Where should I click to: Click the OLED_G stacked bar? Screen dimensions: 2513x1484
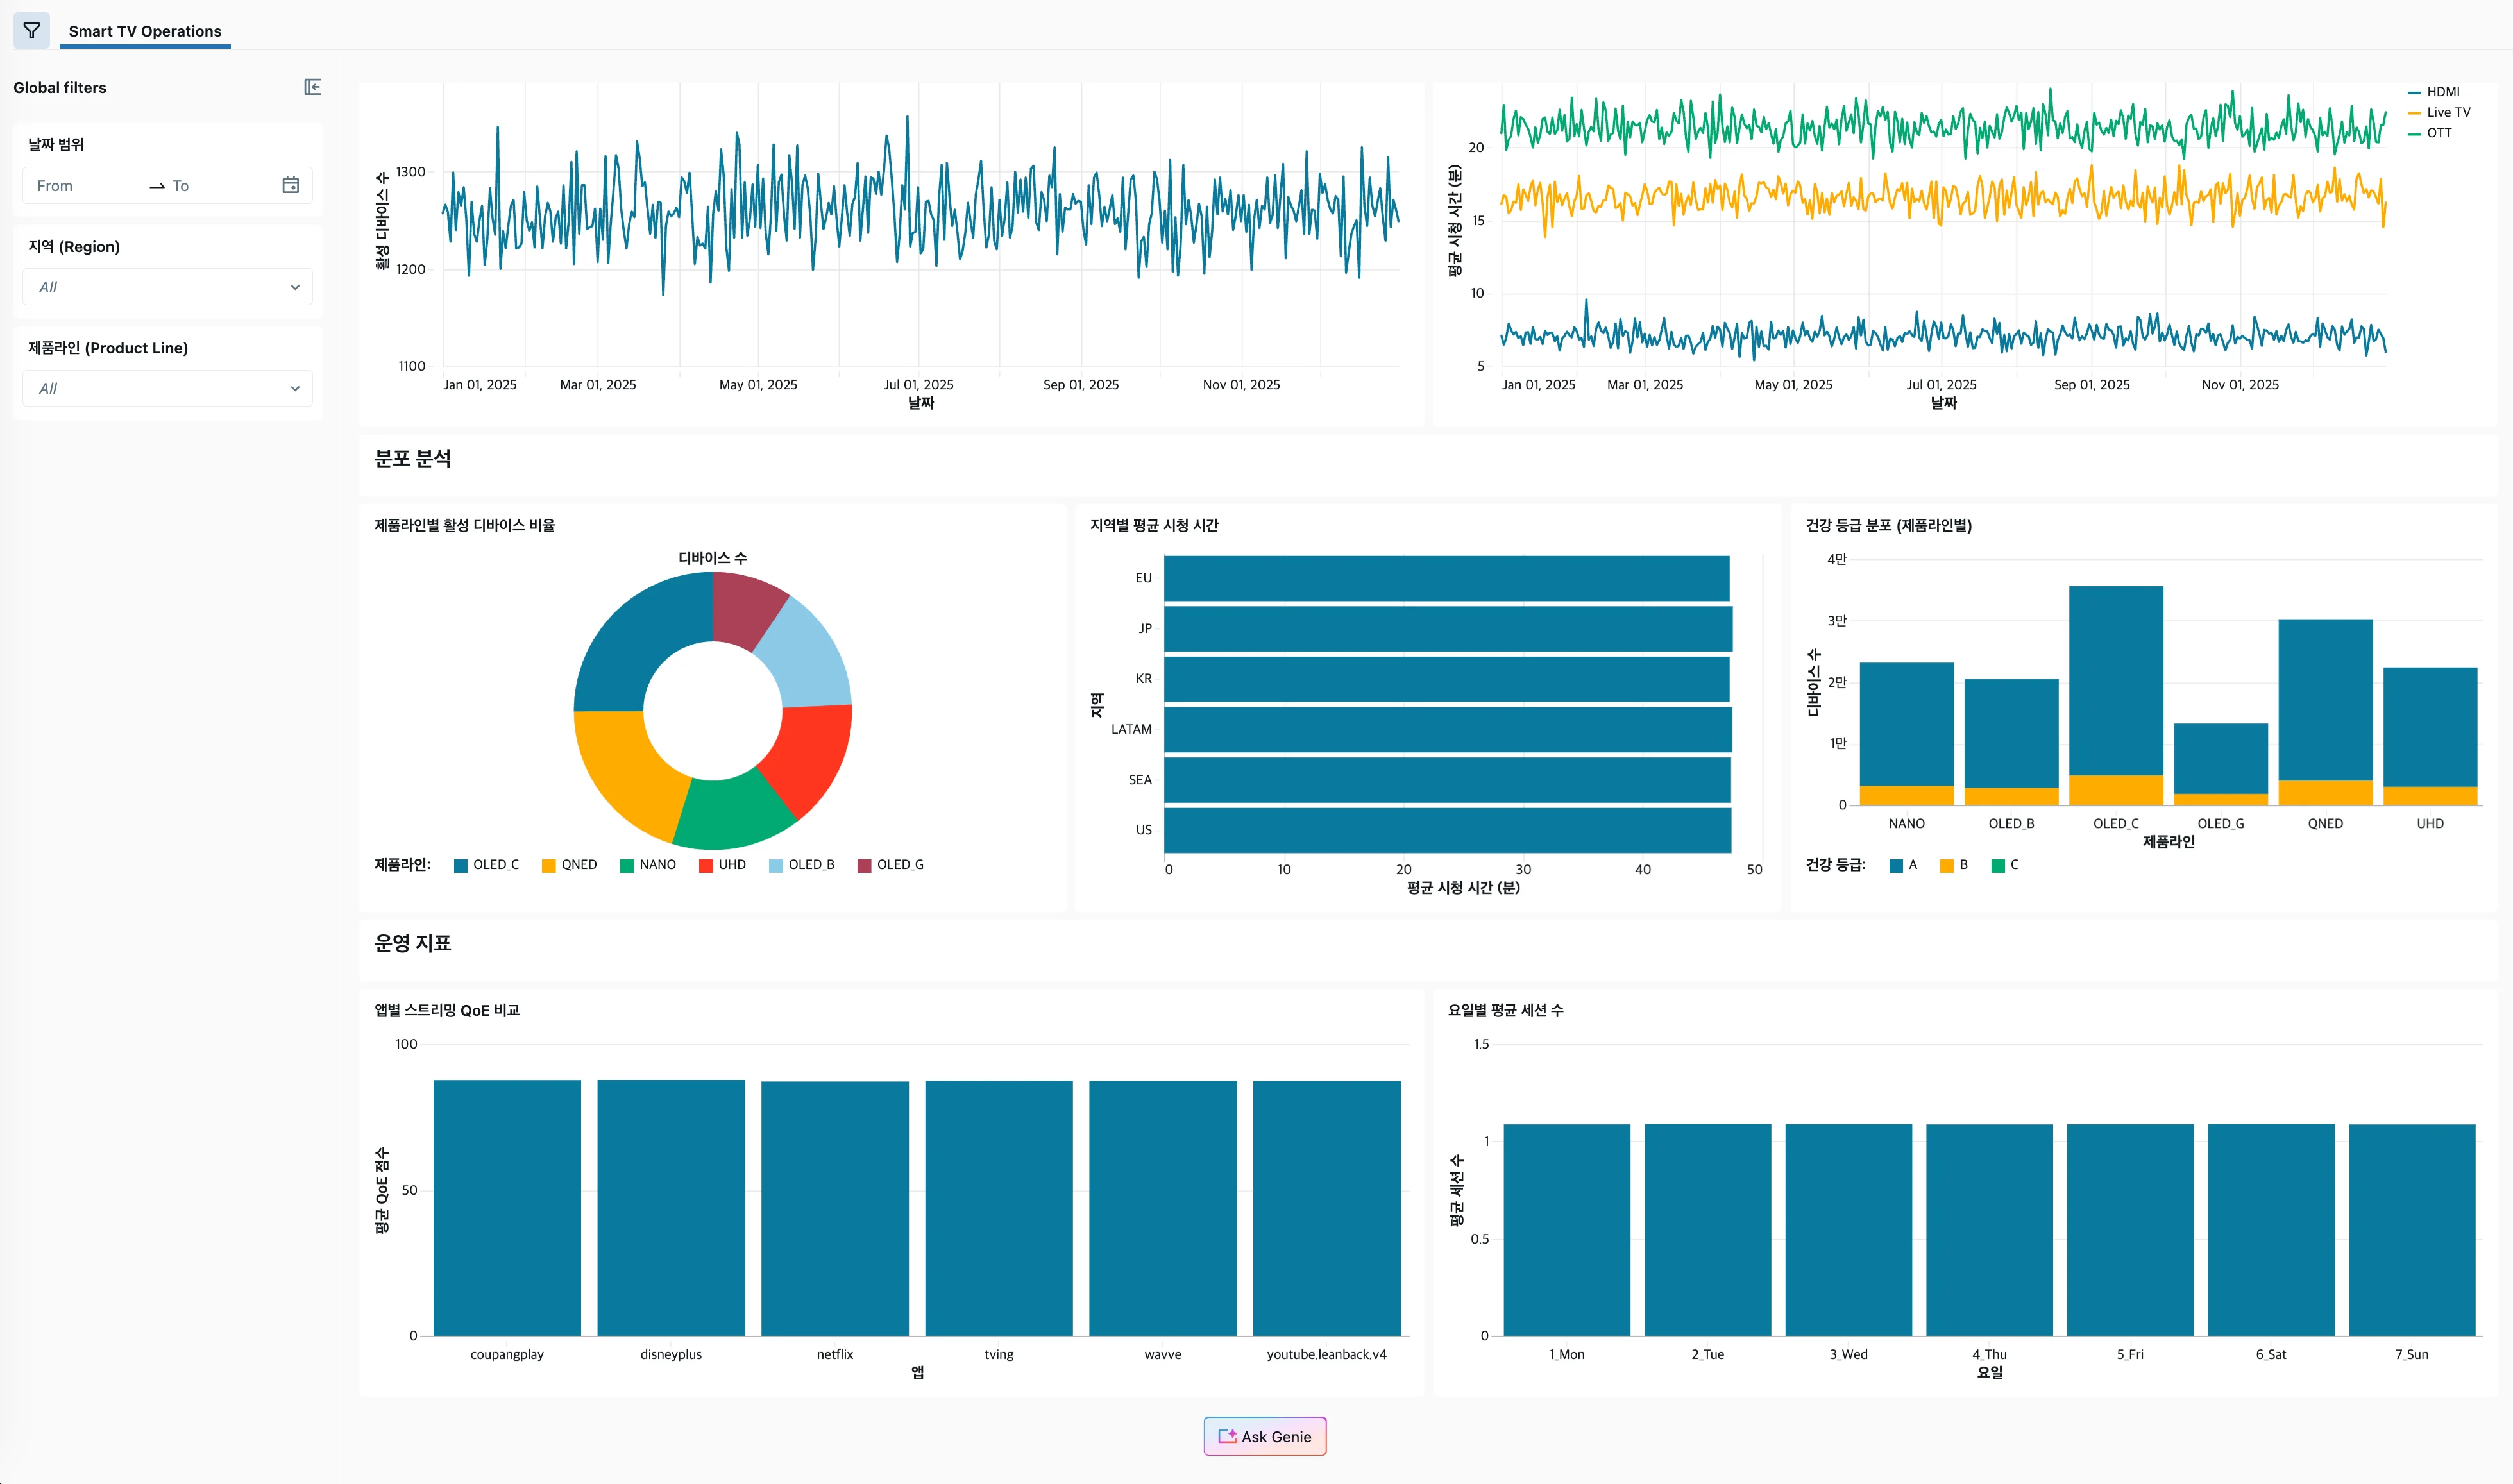[2221, 764]
